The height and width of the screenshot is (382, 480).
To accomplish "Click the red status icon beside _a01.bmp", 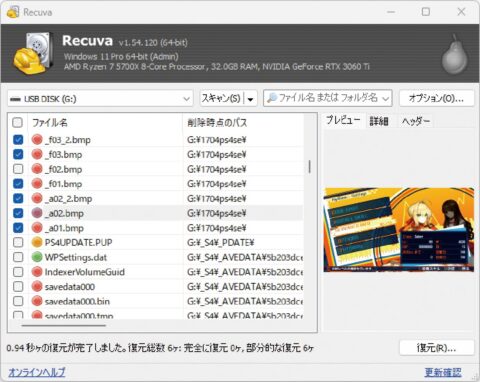I will click(x=37, y=228).
